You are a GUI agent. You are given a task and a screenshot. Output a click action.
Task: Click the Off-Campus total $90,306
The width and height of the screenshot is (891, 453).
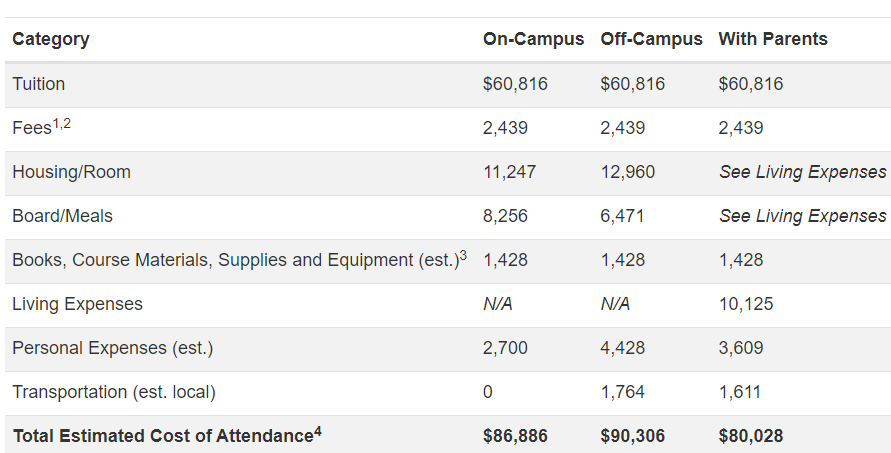632,436
